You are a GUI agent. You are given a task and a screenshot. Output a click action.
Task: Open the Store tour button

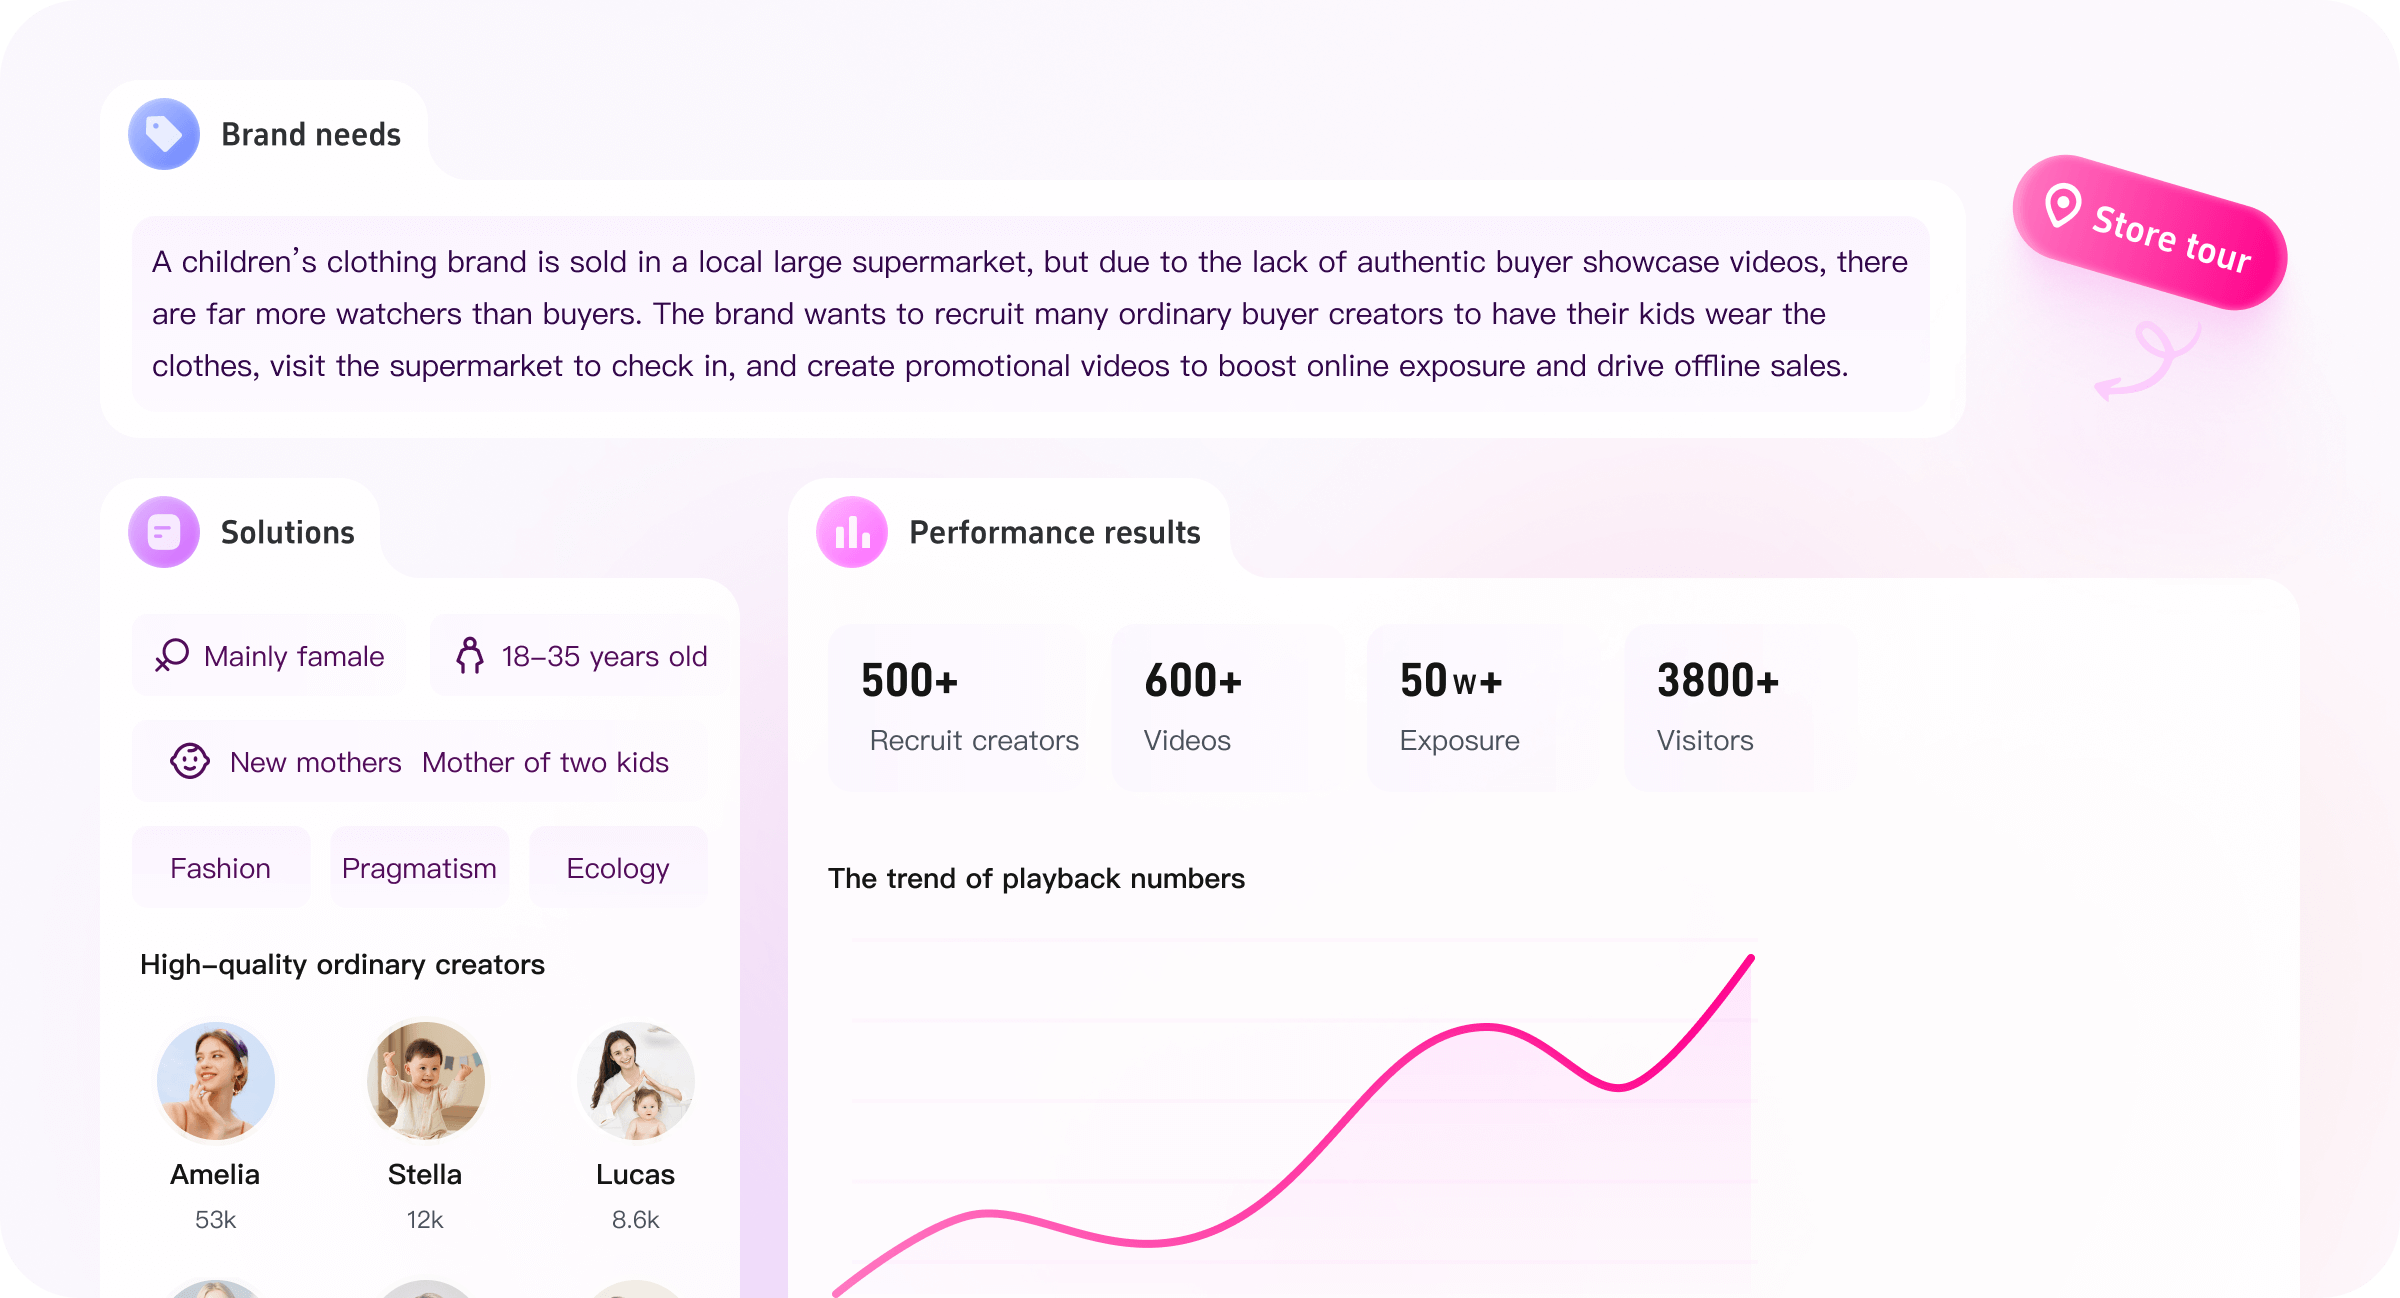coord(2150,232)
